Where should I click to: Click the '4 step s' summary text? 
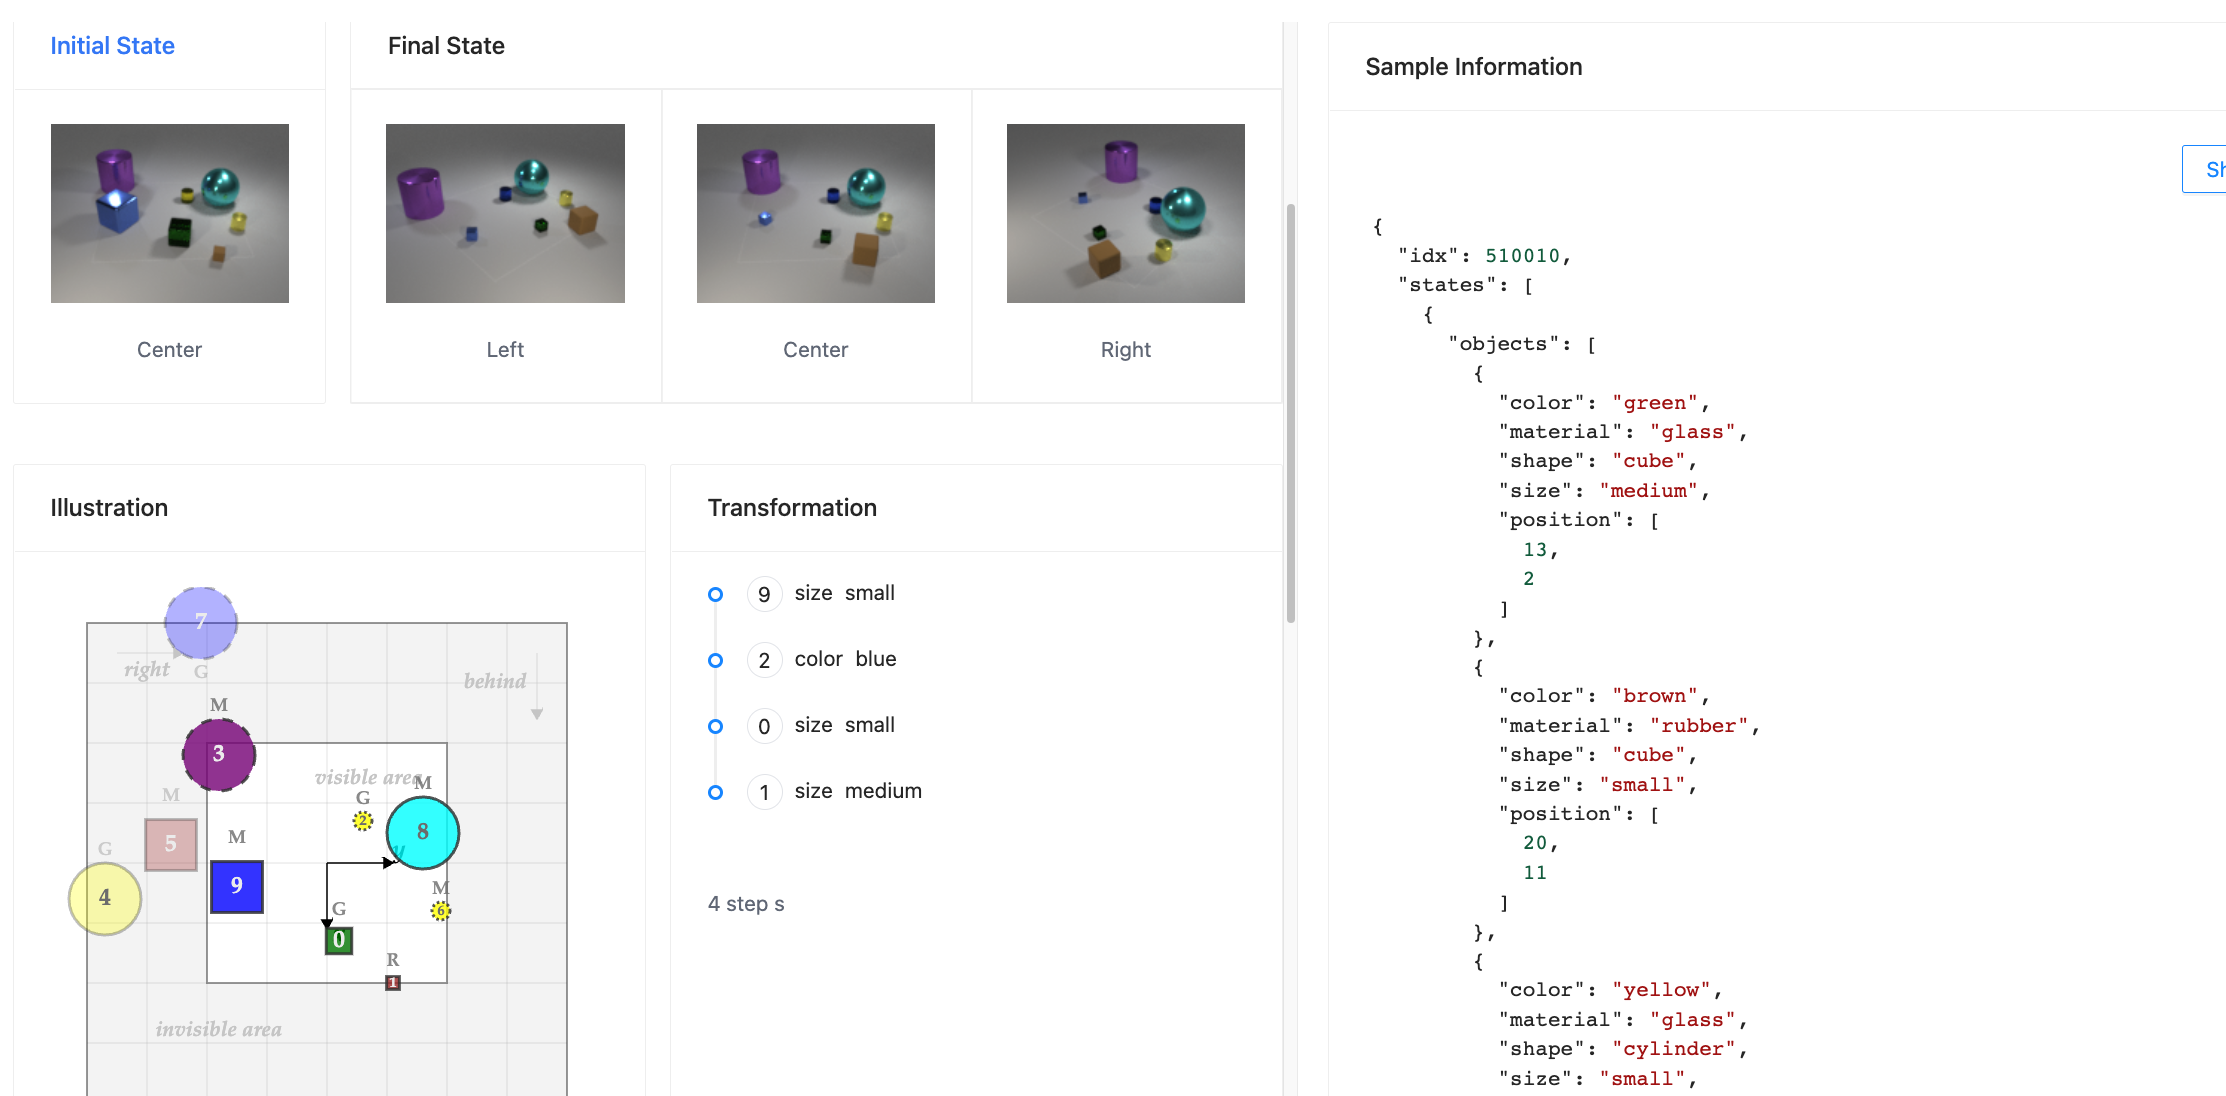pyautogui.click(x=746, y=904)
